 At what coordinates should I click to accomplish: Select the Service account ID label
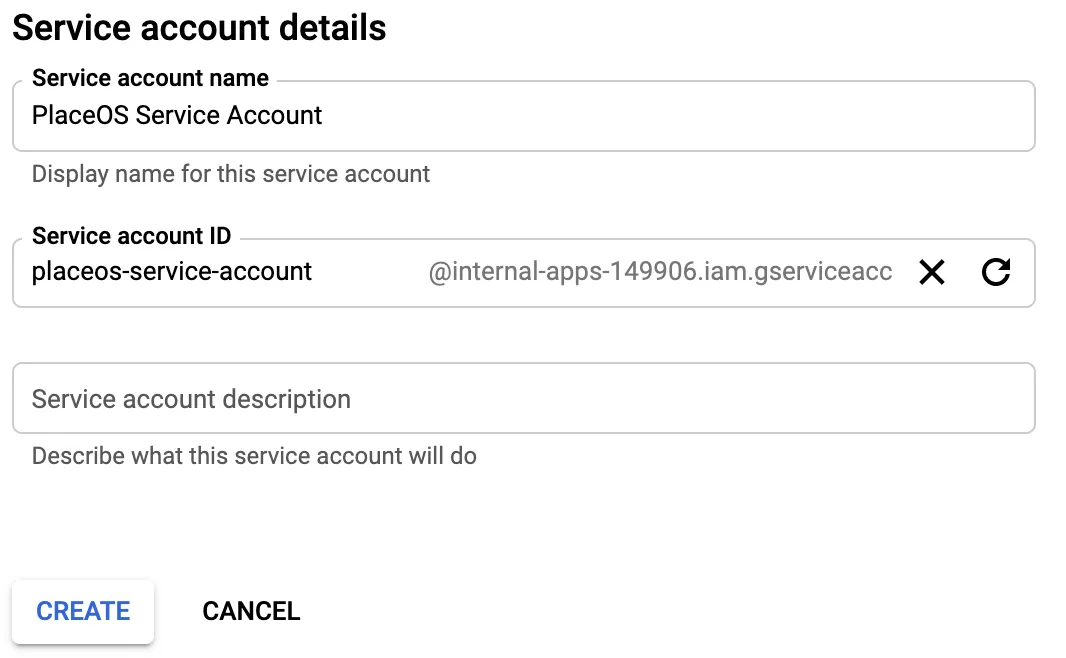(131, 236)
